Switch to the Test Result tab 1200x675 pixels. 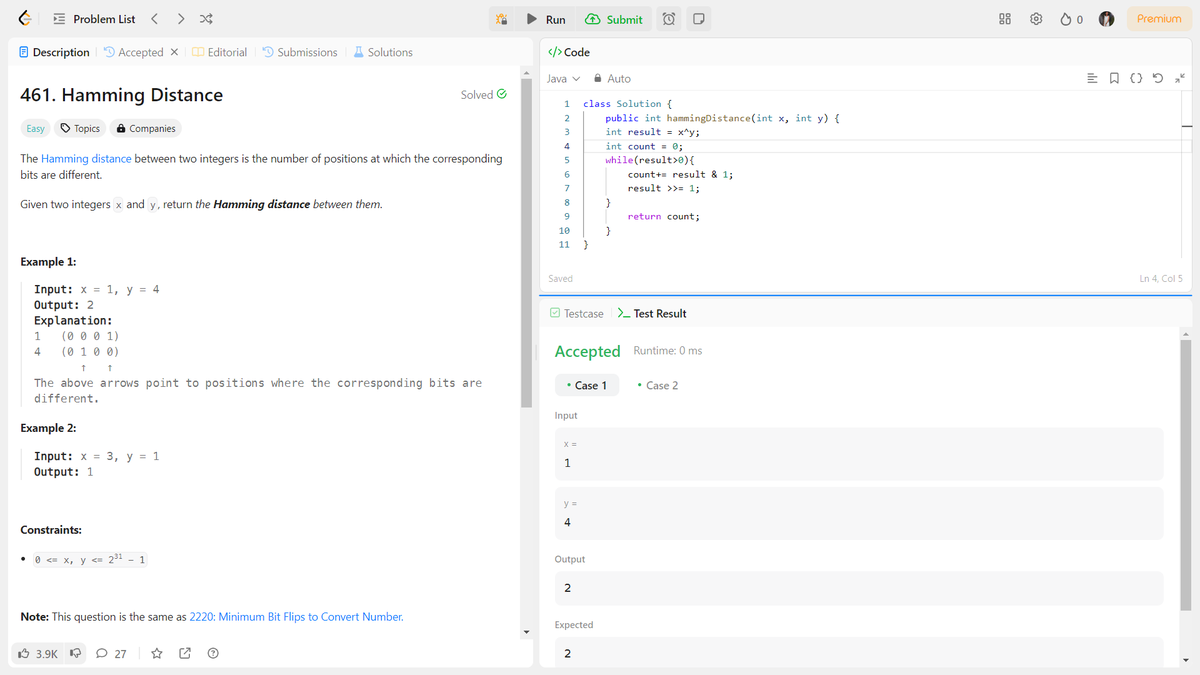[652, 314]
